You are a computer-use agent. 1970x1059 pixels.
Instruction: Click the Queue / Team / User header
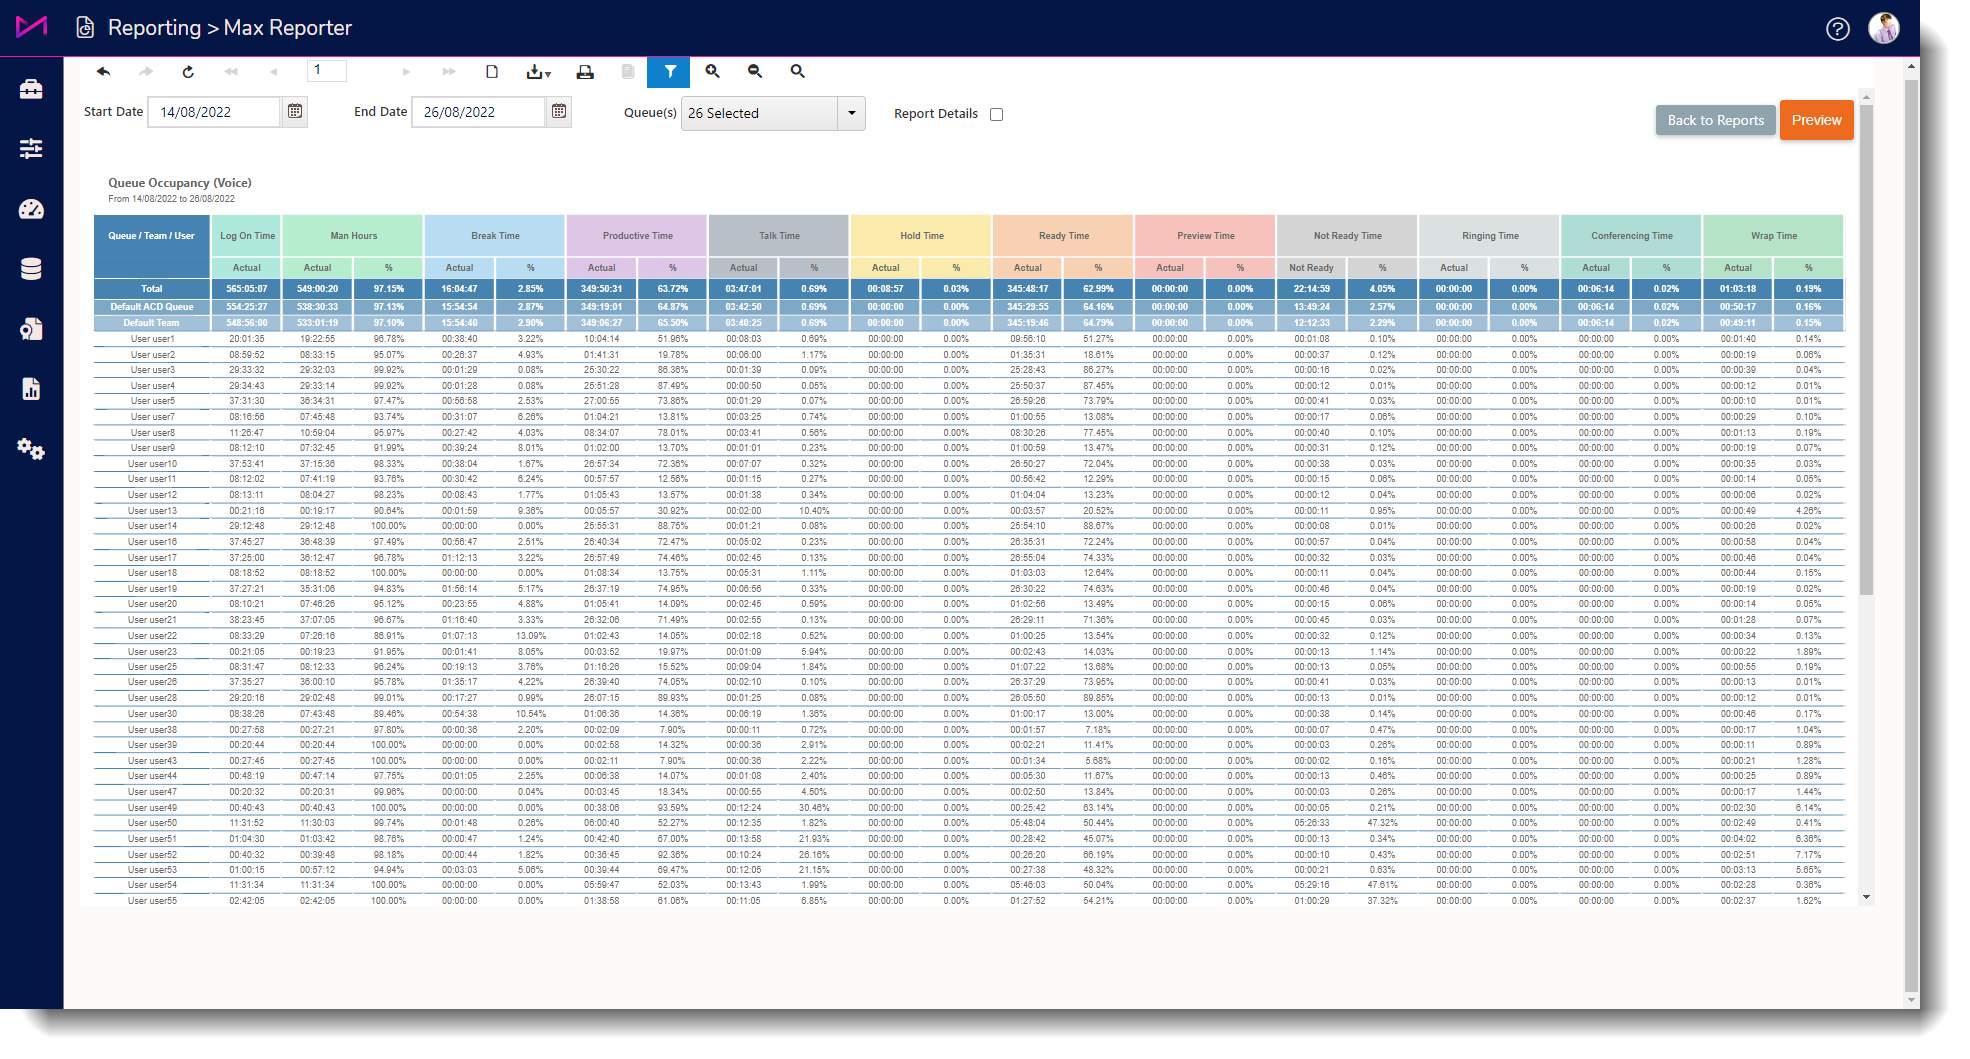coord(152,236)
